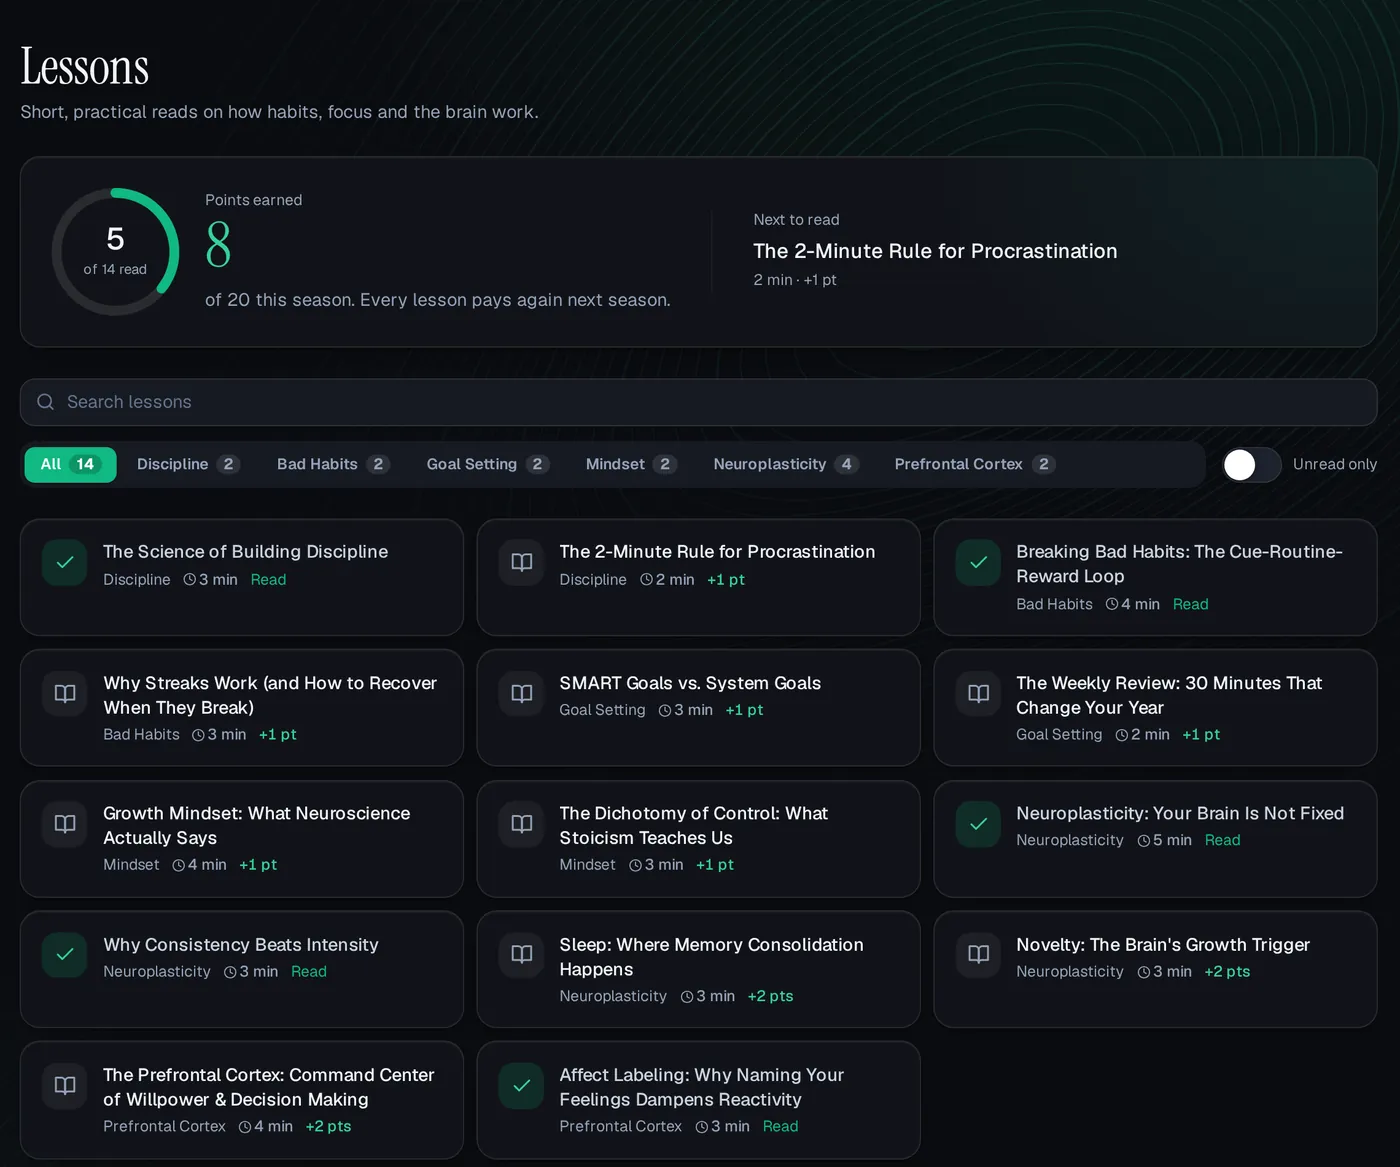Click the +1 pt label on The Dichotomy of Control
The height and width of the screenshot is (1167, 1400).
point(715,865)
